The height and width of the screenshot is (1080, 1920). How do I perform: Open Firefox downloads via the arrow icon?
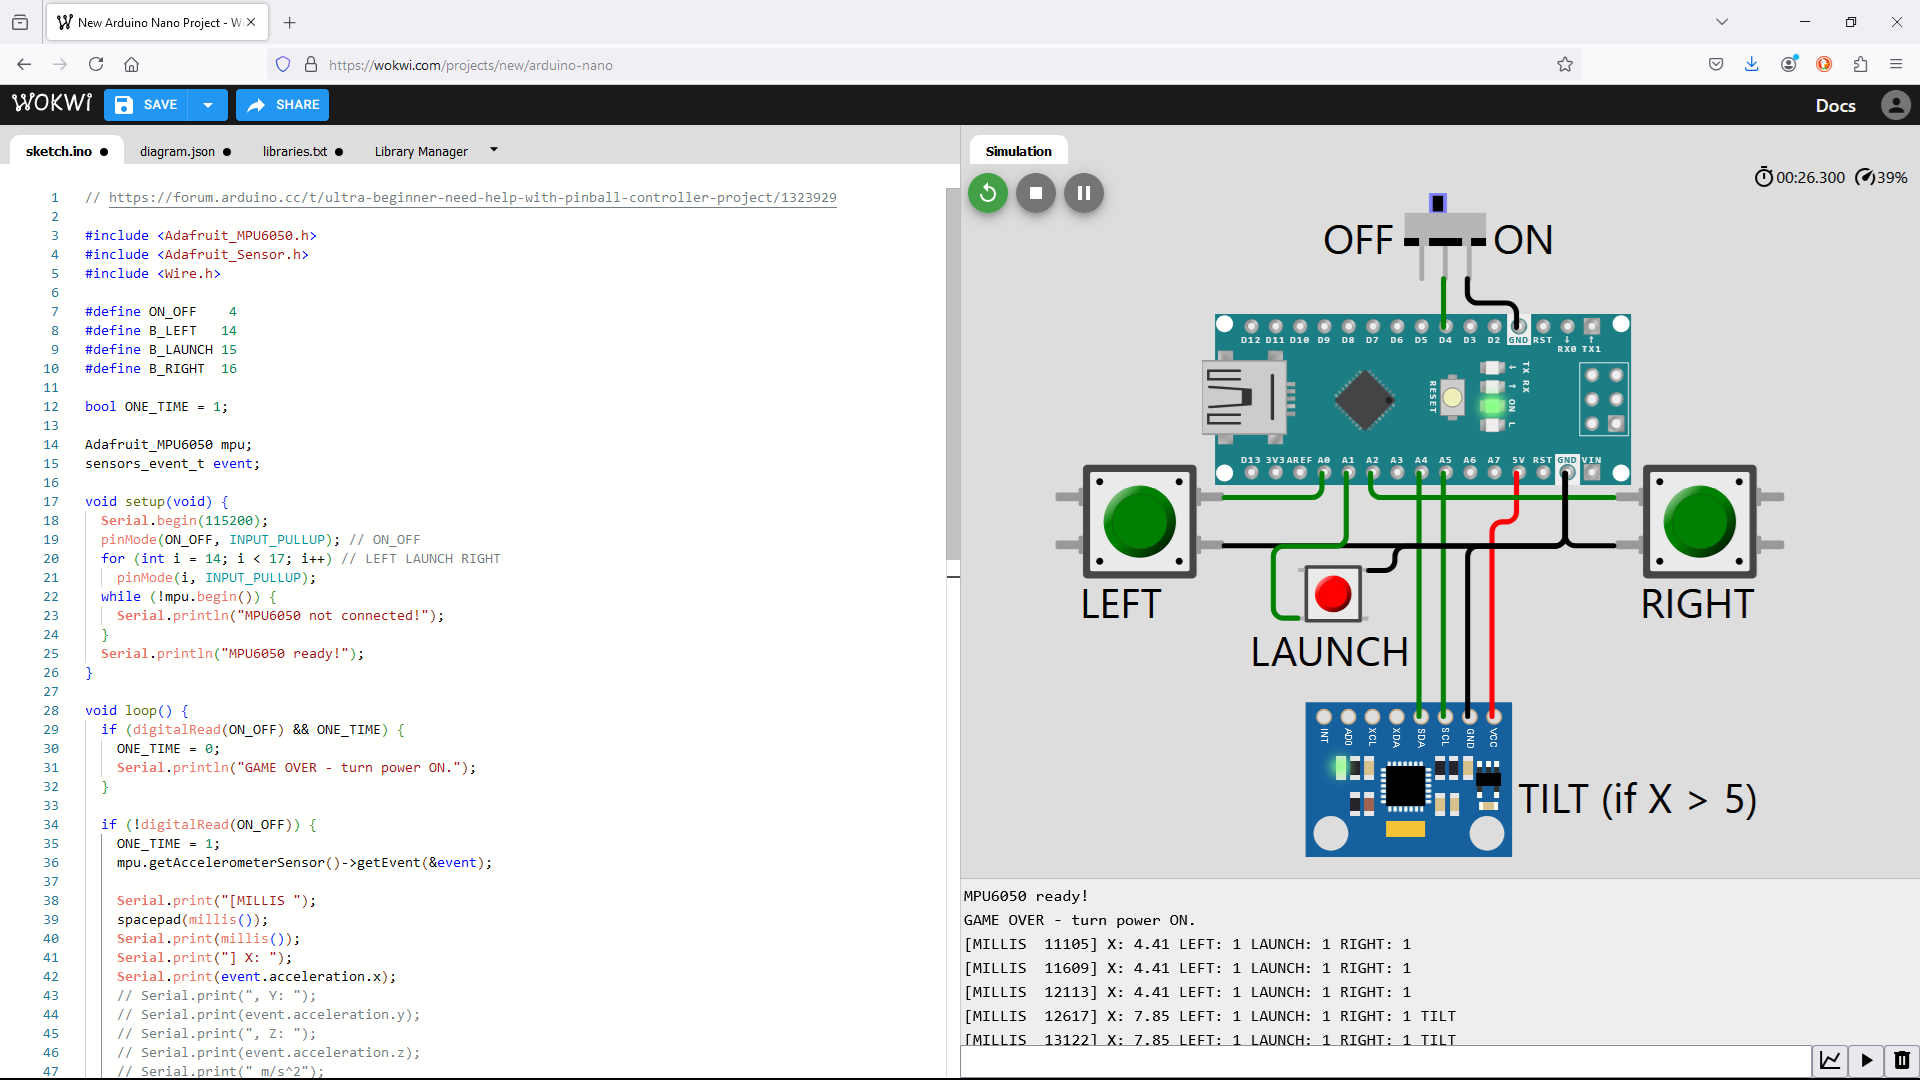point(1752,64)
